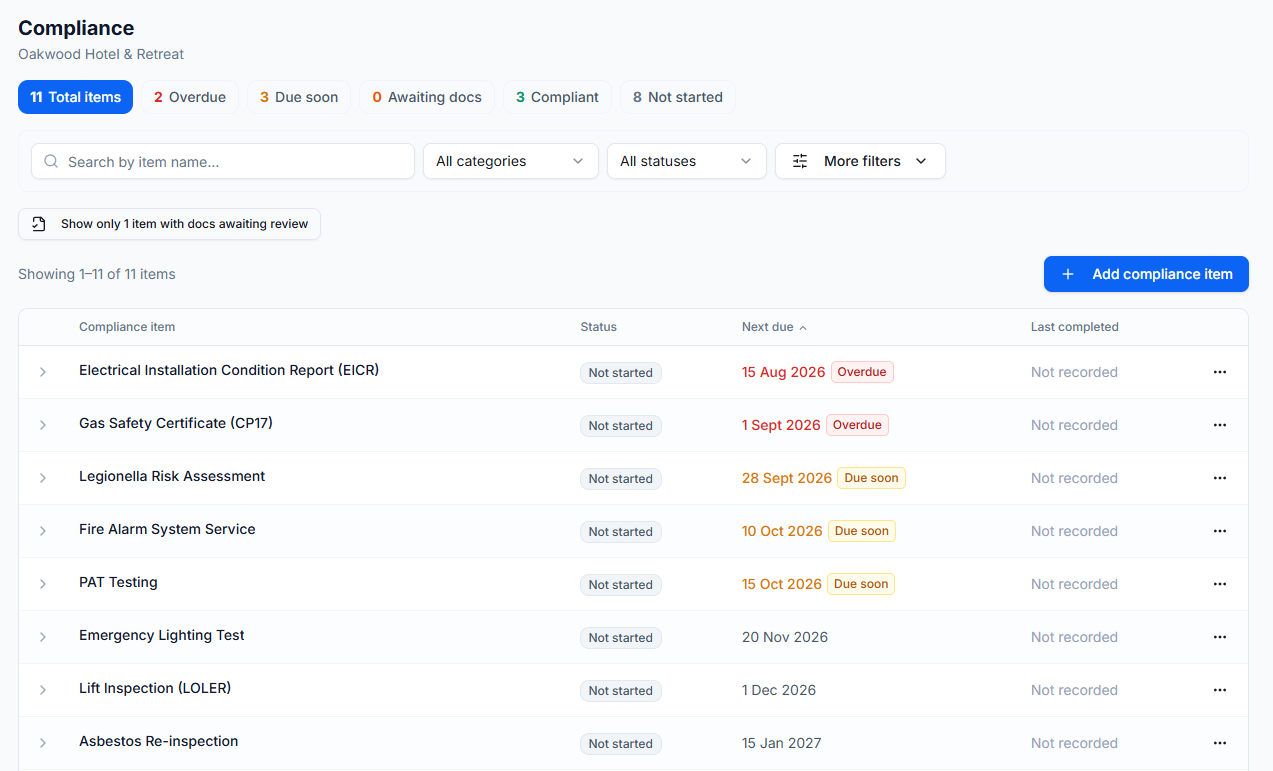Filter by the Awaiting docs tab
The width and height of the screenshot is (1273, 771).
click(x=427, y=97)
